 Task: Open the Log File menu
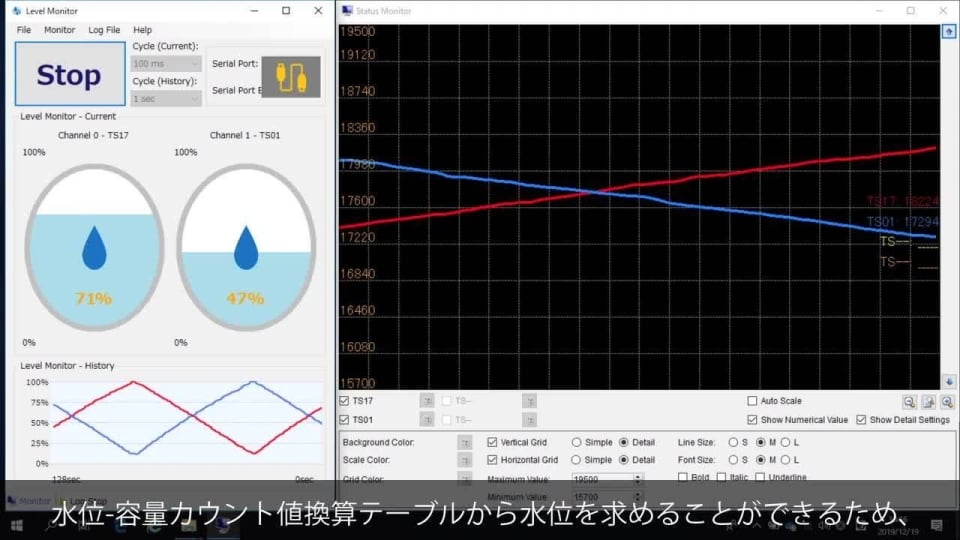tap(104, 29)
